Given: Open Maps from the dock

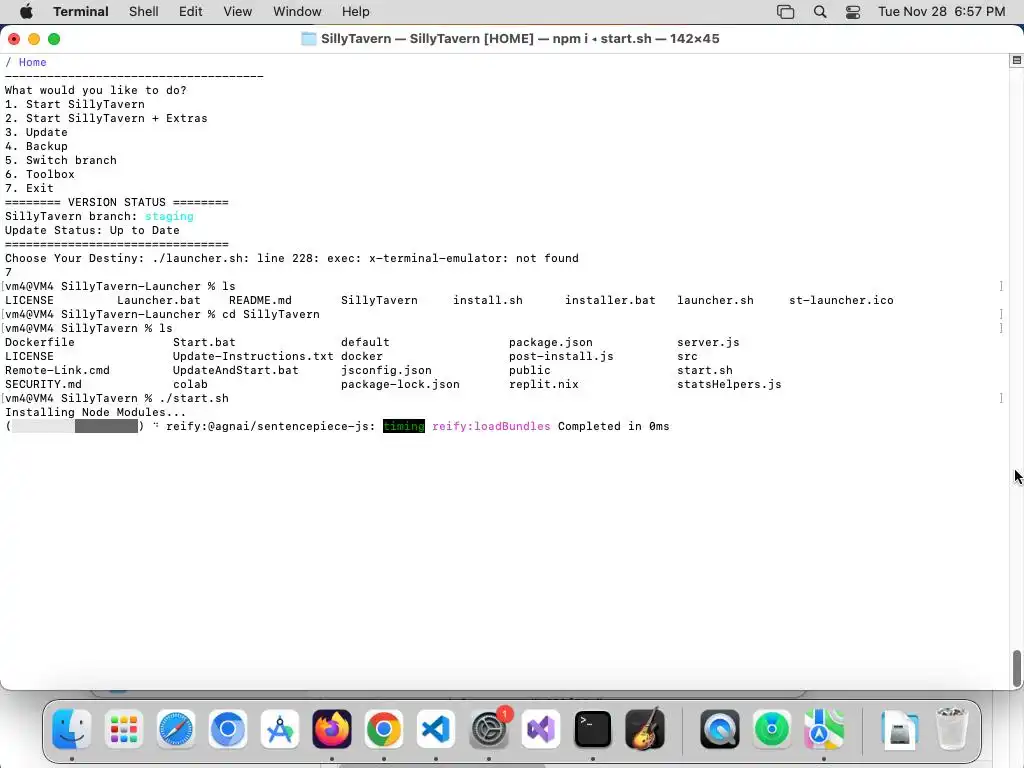Looking at the screenshot, I should tap(824, 729).
